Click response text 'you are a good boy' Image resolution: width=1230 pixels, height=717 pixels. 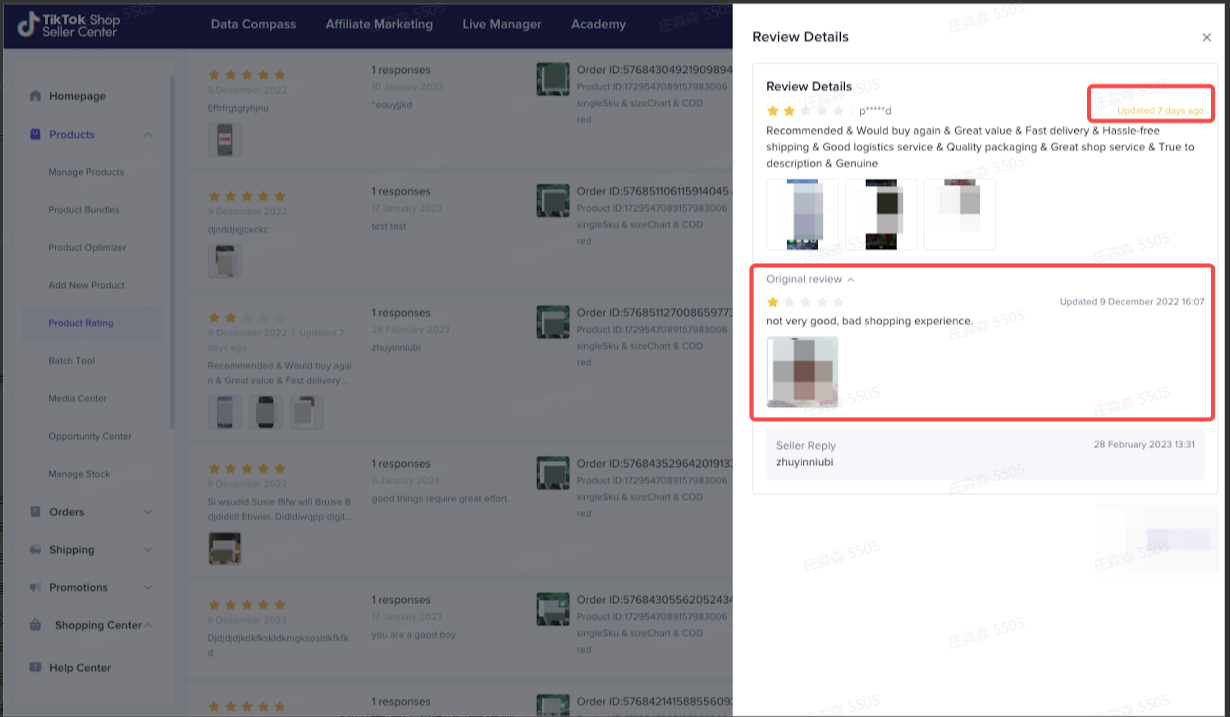(x=413, y=634)
